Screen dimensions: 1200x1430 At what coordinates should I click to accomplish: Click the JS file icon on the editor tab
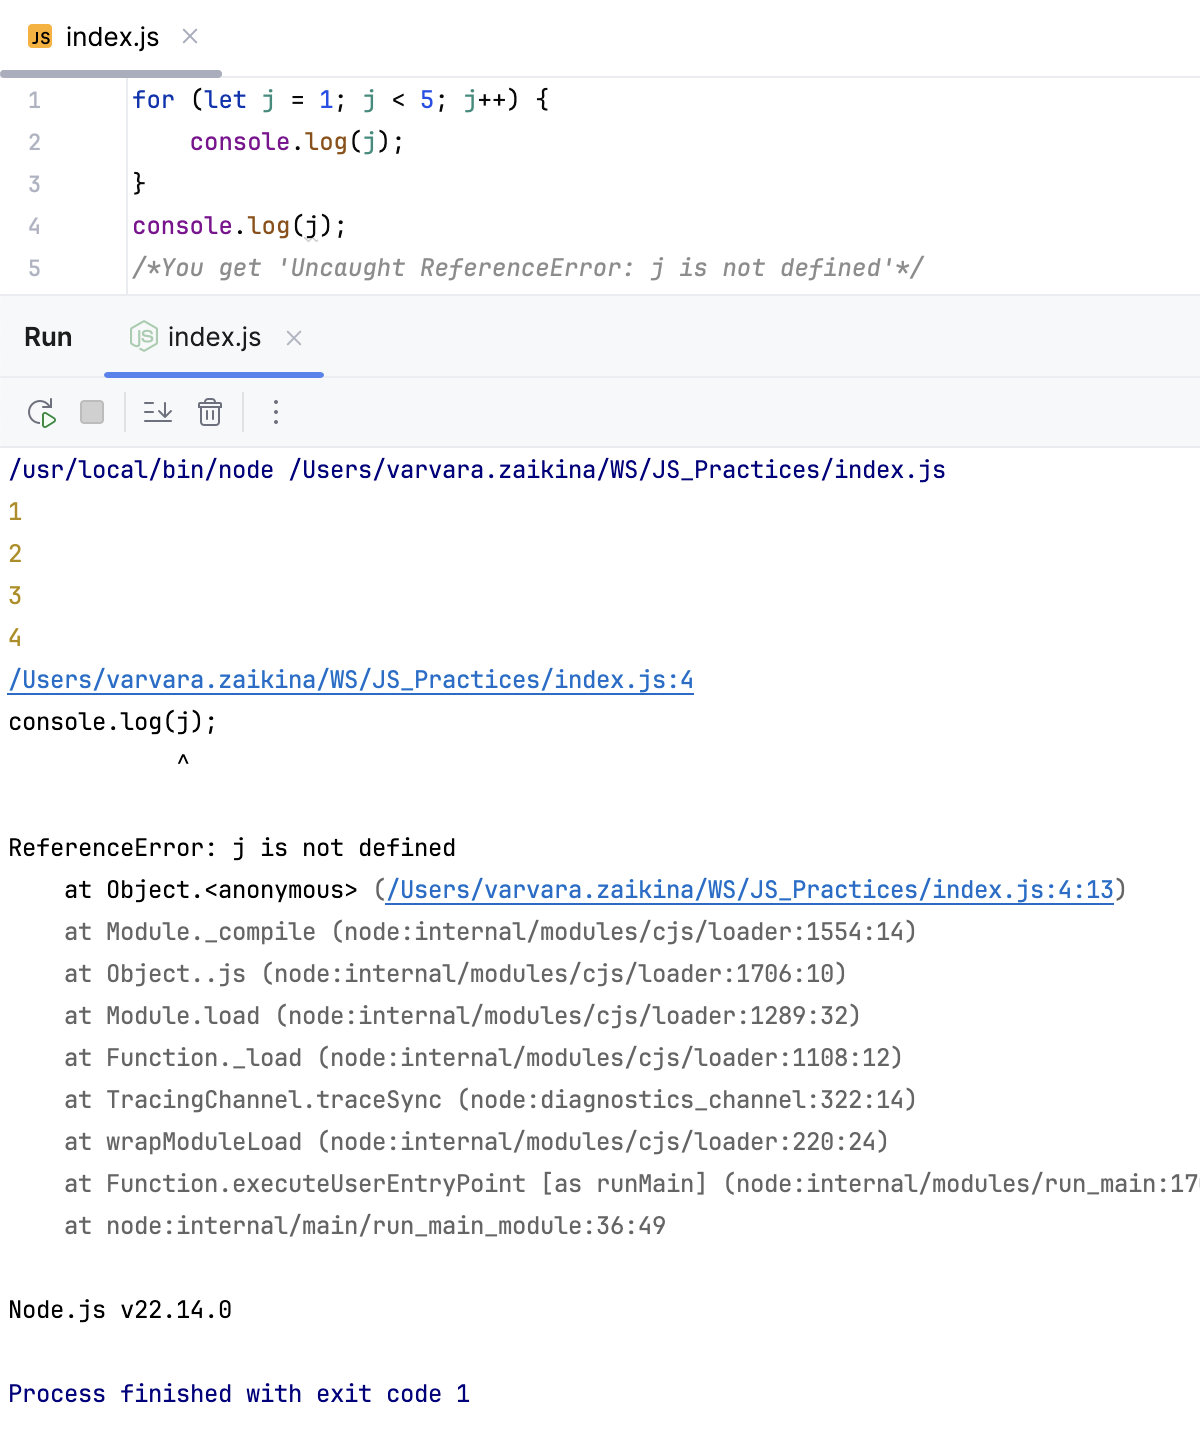[39, 37]
